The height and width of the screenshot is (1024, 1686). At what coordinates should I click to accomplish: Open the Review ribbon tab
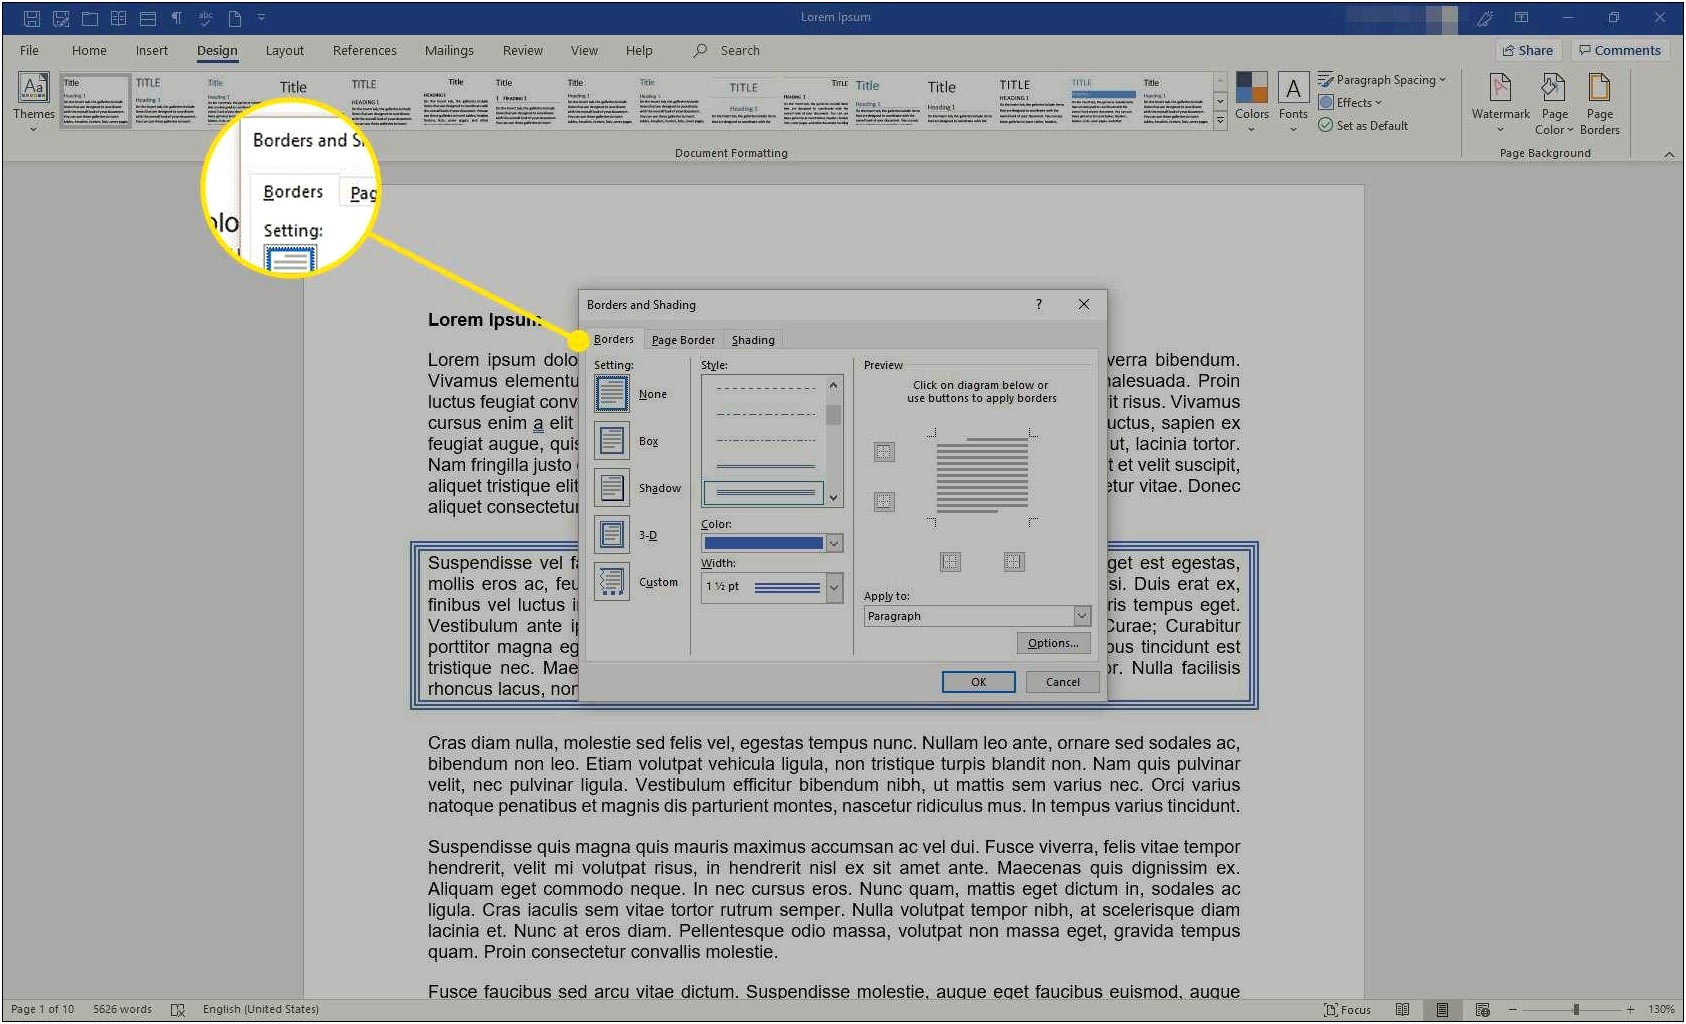pos(523,50)
